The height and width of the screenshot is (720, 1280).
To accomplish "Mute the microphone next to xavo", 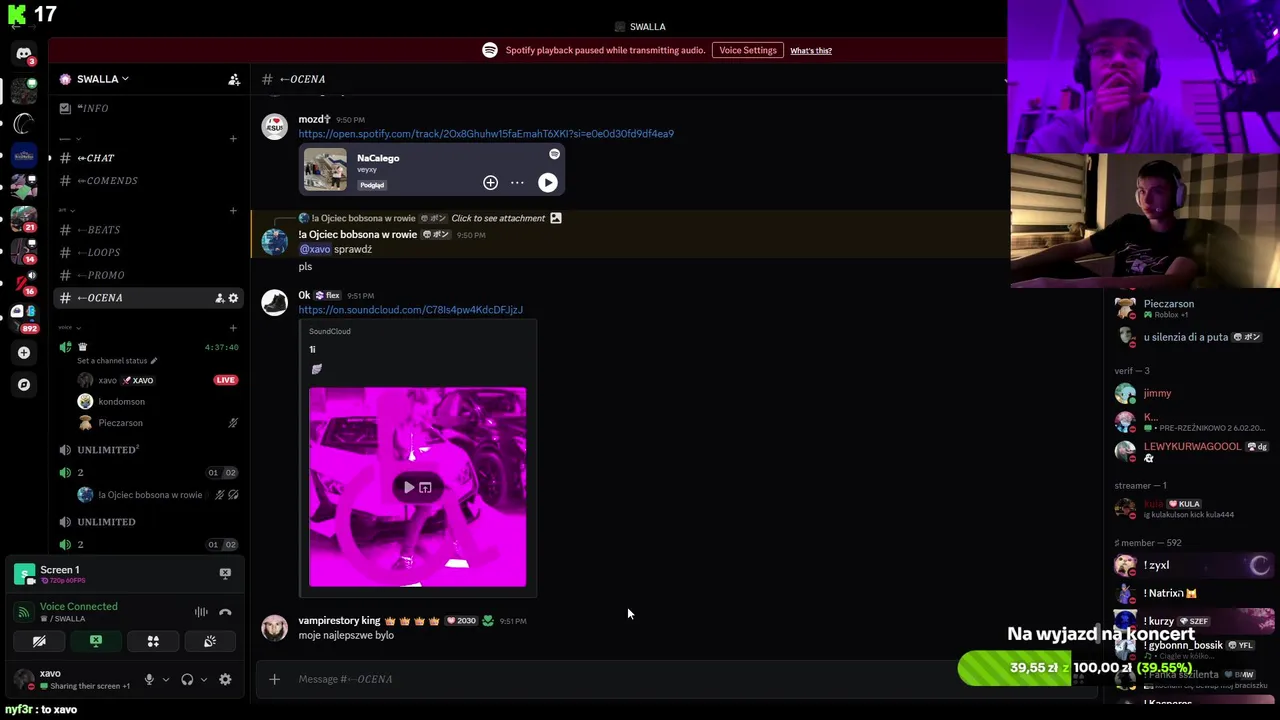I will [149, 679].
